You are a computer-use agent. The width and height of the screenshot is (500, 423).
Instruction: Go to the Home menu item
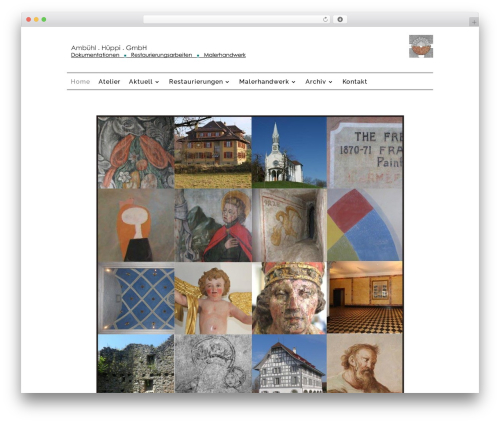pyautogui.click(x=80, y=81)
